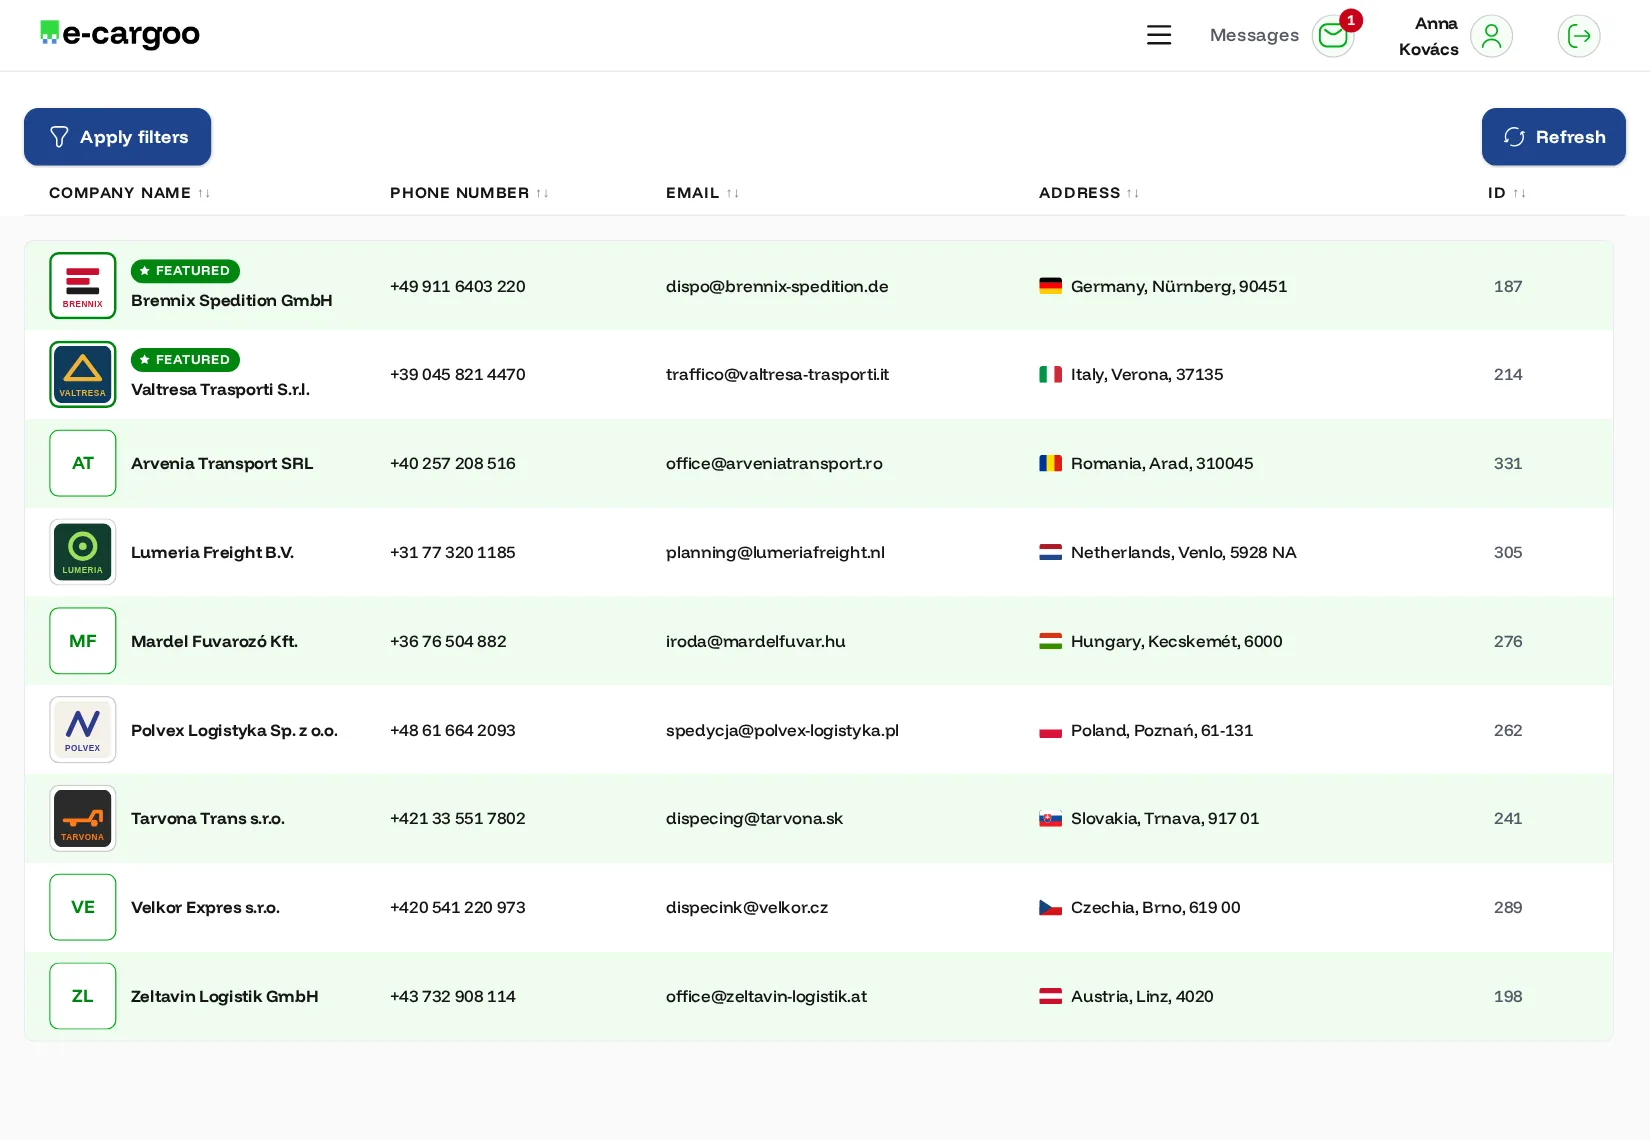Click FEATURED badge on Valtresa Trasporti
Viewport: 1650px width, 1140px height.
pos(185,360)
